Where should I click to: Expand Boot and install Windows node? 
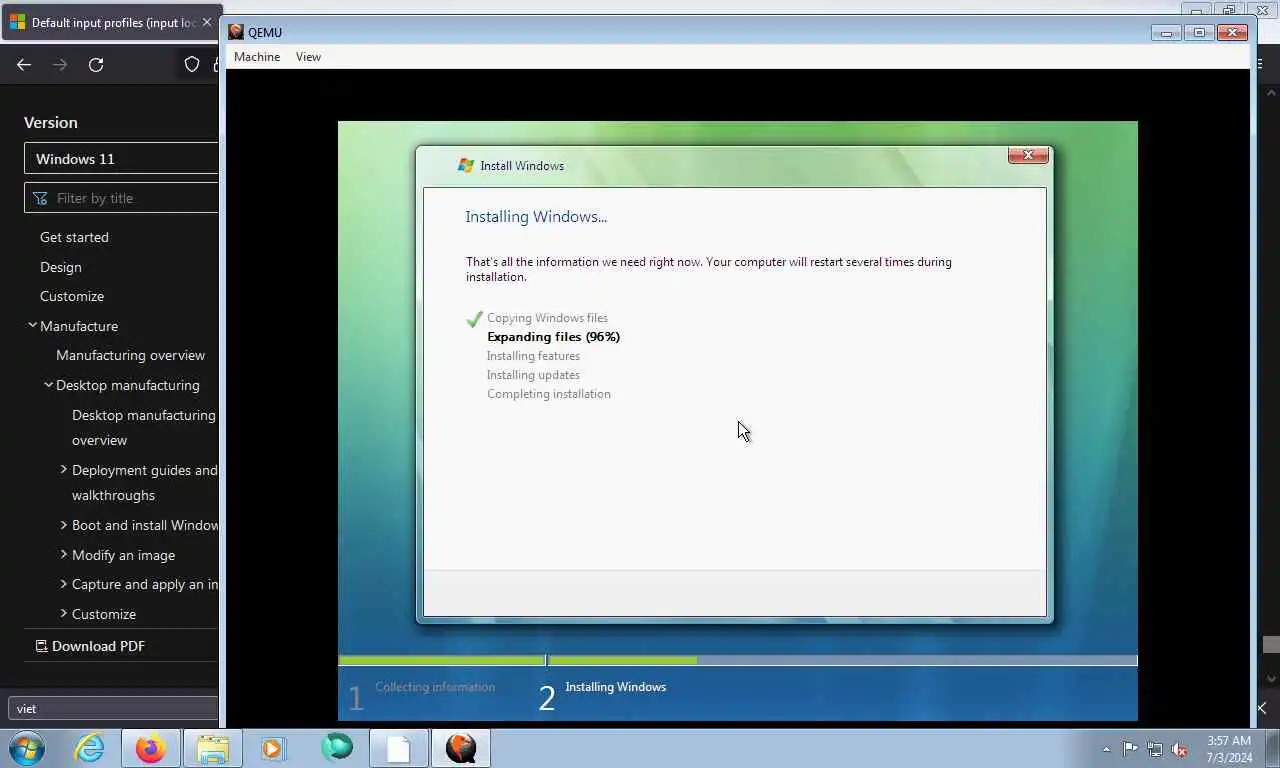click(64, 524)
